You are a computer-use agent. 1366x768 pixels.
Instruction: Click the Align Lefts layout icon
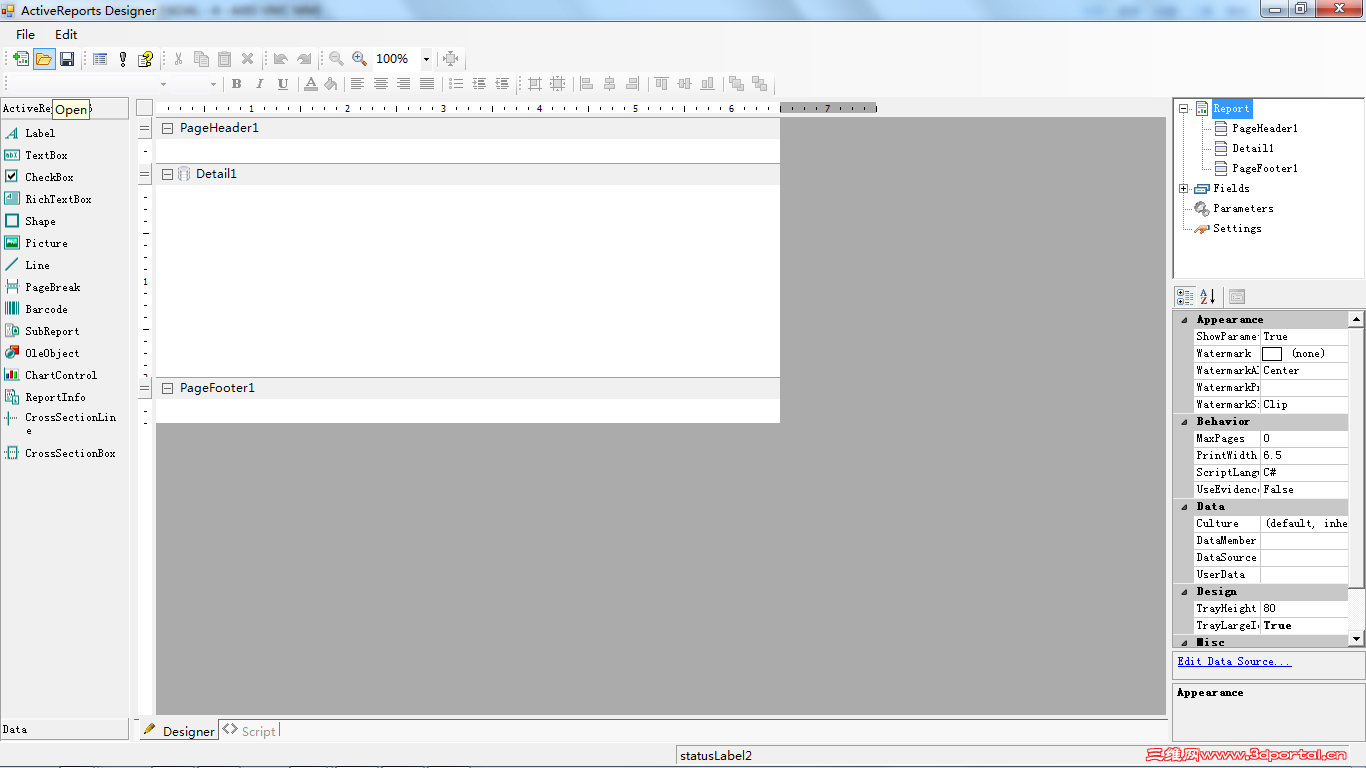coord(586,84)
